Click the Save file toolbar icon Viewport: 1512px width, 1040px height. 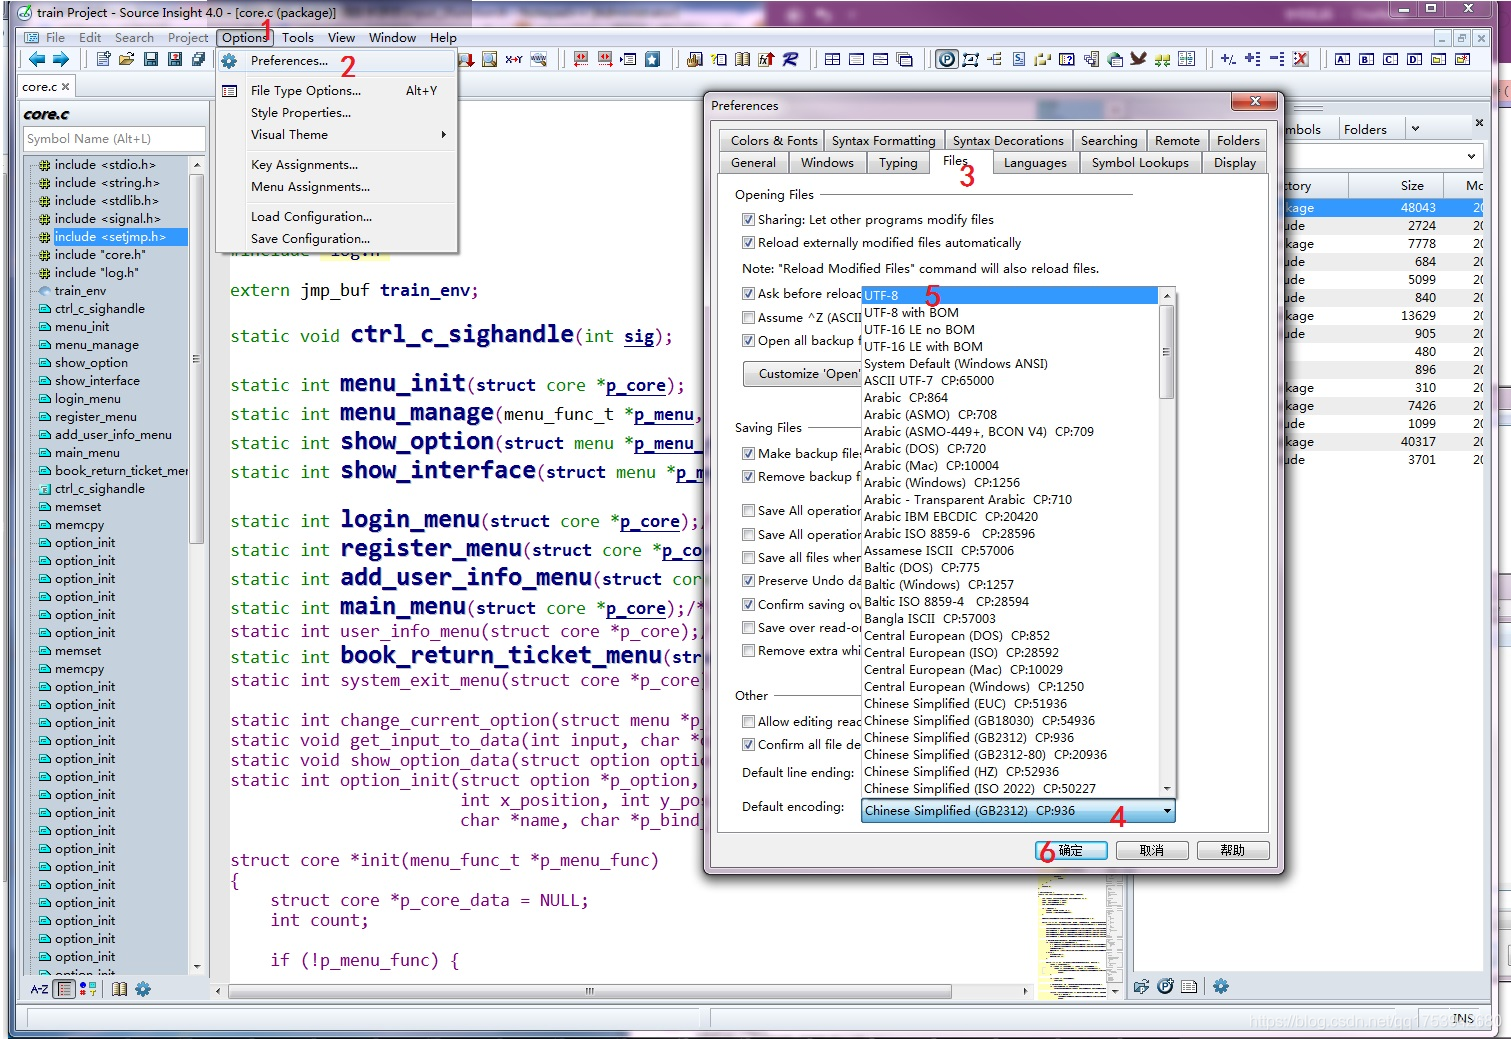click(151, 59)
